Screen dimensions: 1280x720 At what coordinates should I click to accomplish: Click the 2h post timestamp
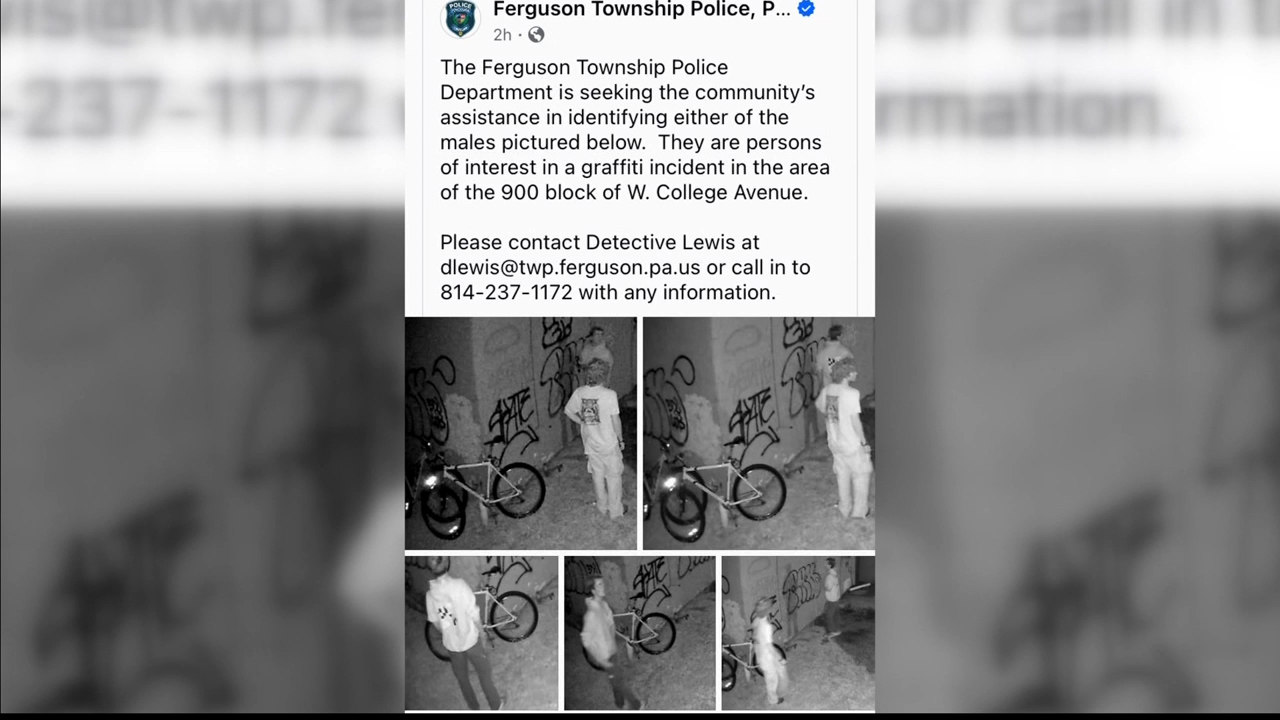(502, 35)
